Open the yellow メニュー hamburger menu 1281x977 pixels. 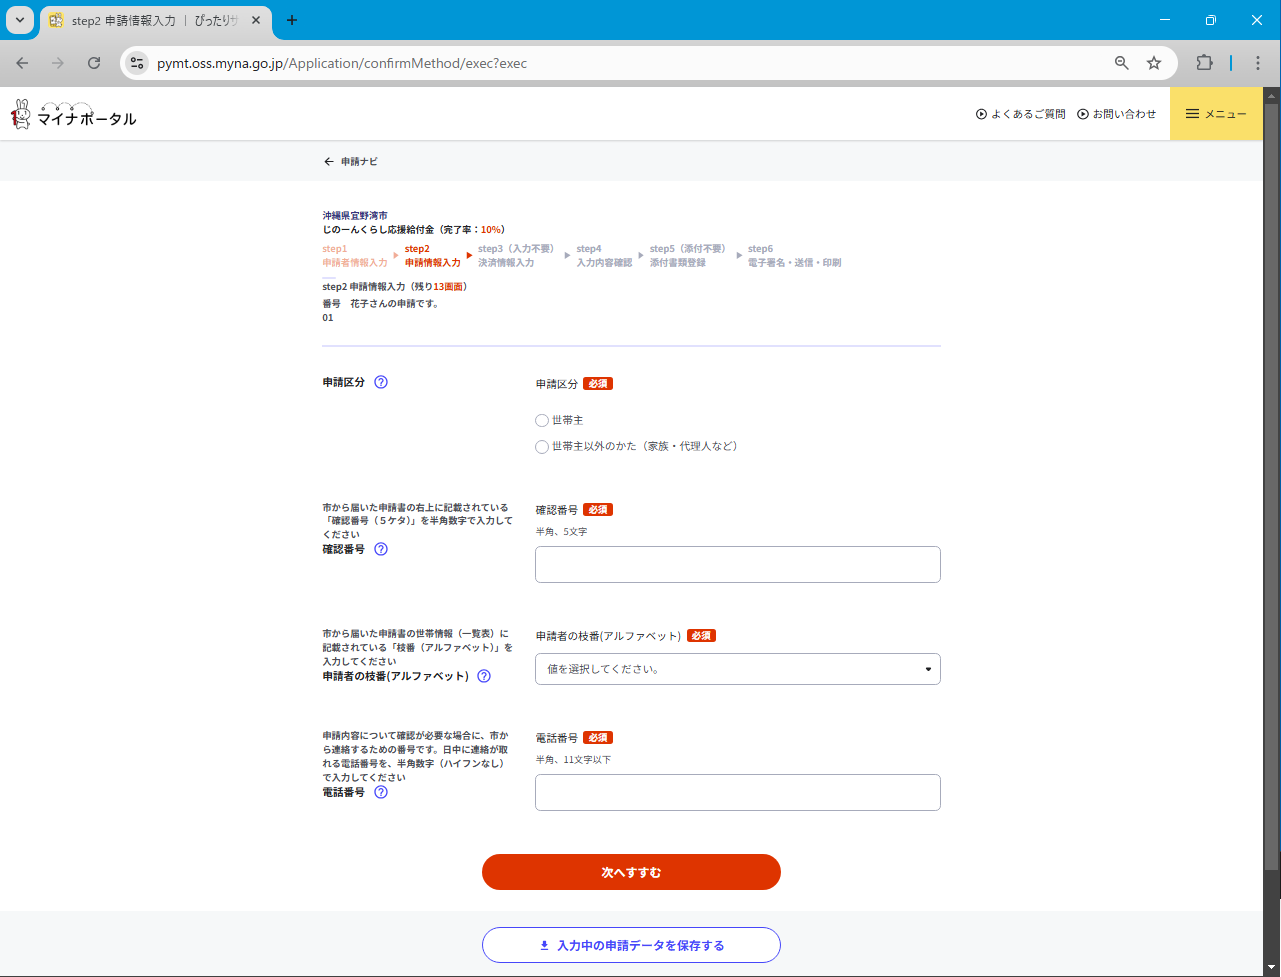pos(1216,114)
